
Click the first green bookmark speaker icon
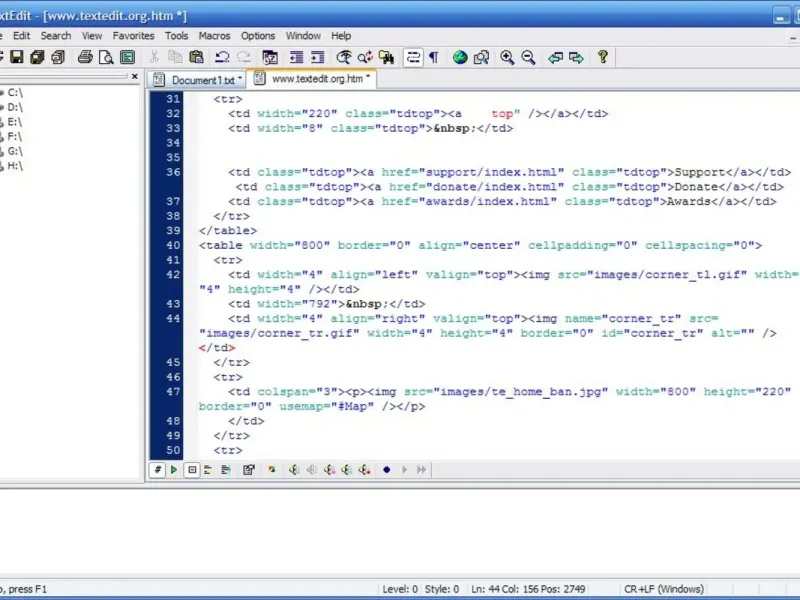[x=294, y=470]
